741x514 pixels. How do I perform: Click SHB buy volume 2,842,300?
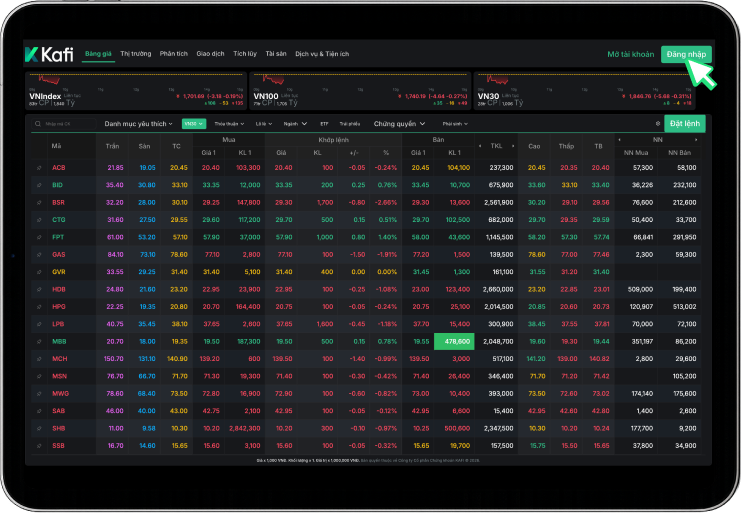coord(245,428)
